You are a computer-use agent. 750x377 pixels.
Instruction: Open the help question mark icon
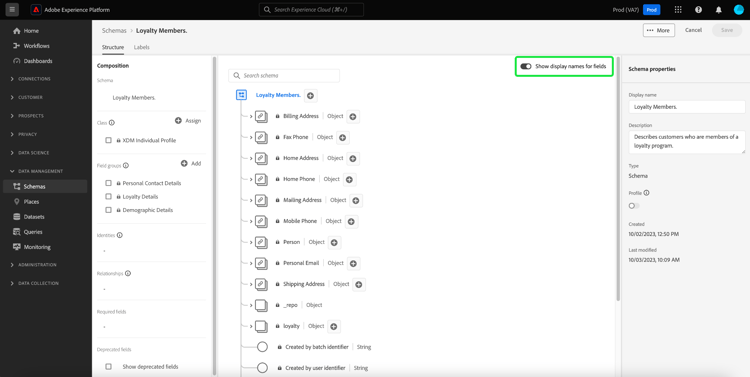pyautogui.click(x=698, y=10)
